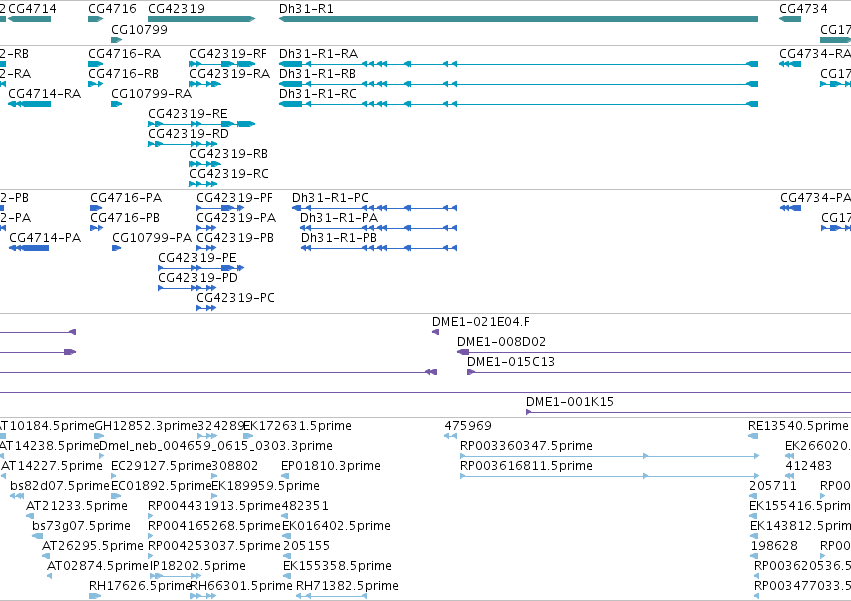Screen dimensions: 851x601
Task: Select transcript Dh31-R1-RB label
Action: [317, 74]
